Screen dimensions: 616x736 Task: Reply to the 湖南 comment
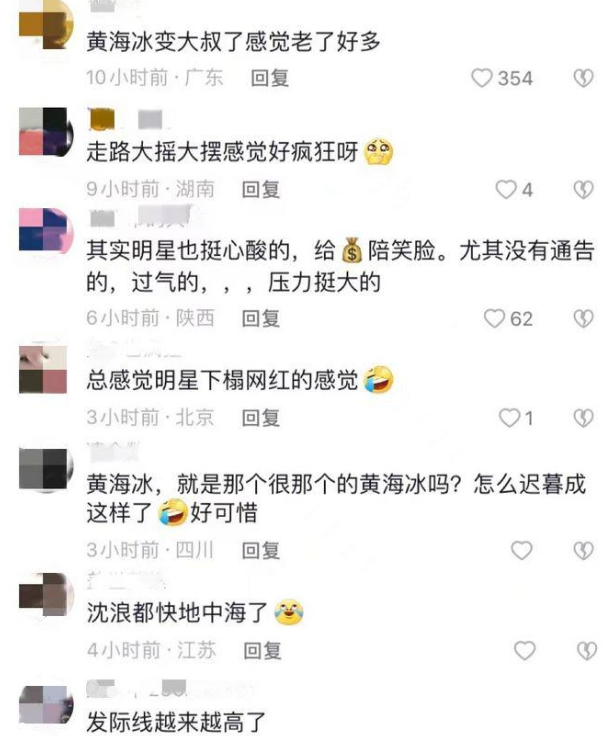[261, 190]
